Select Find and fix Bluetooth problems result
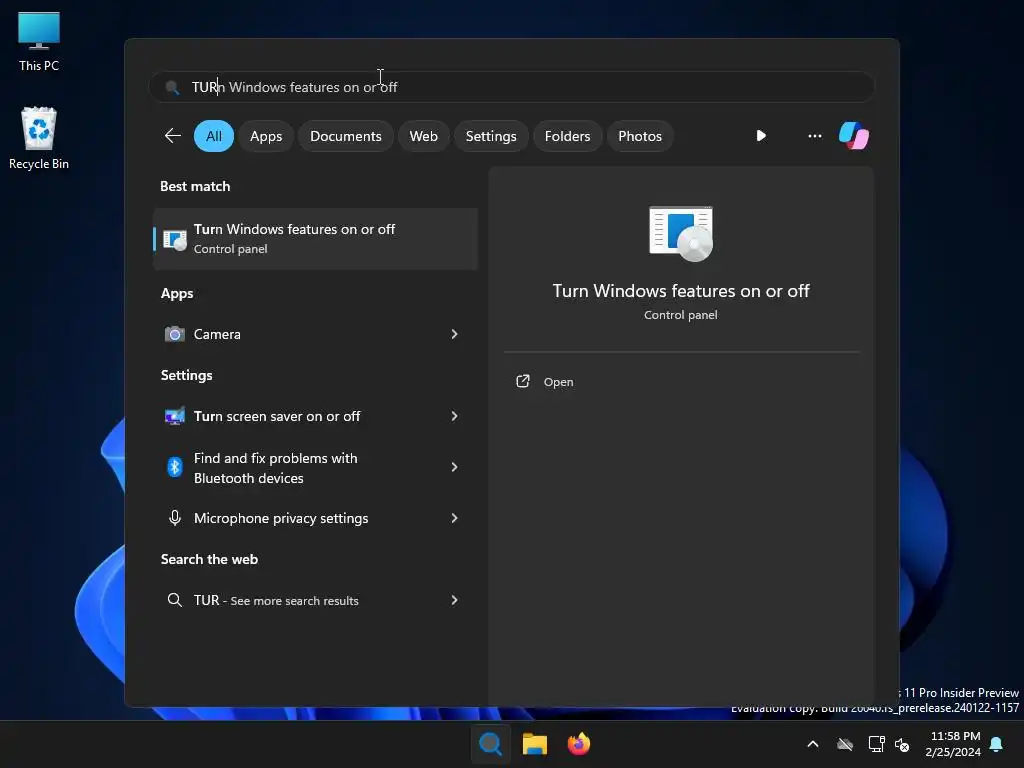The height and width of the screenshot is (768, 1024). point(315,468)
